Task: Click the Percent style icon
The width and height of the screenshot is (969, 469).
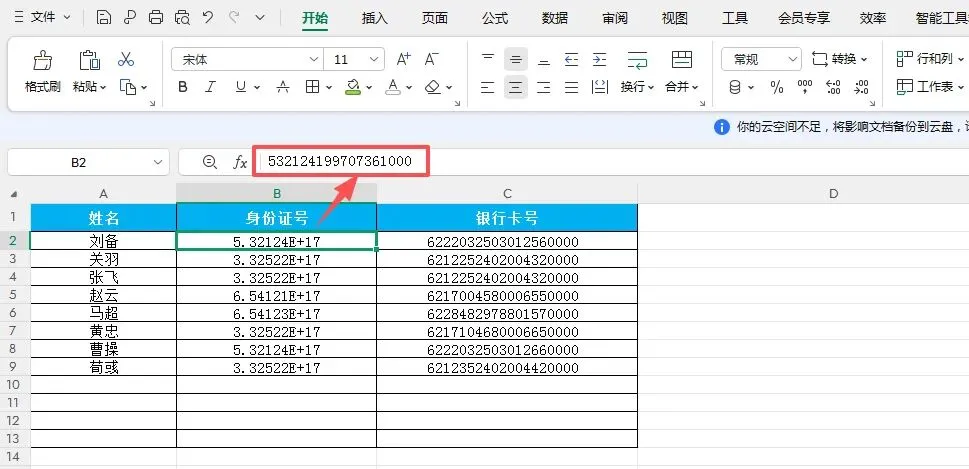Action: point(777,87)
